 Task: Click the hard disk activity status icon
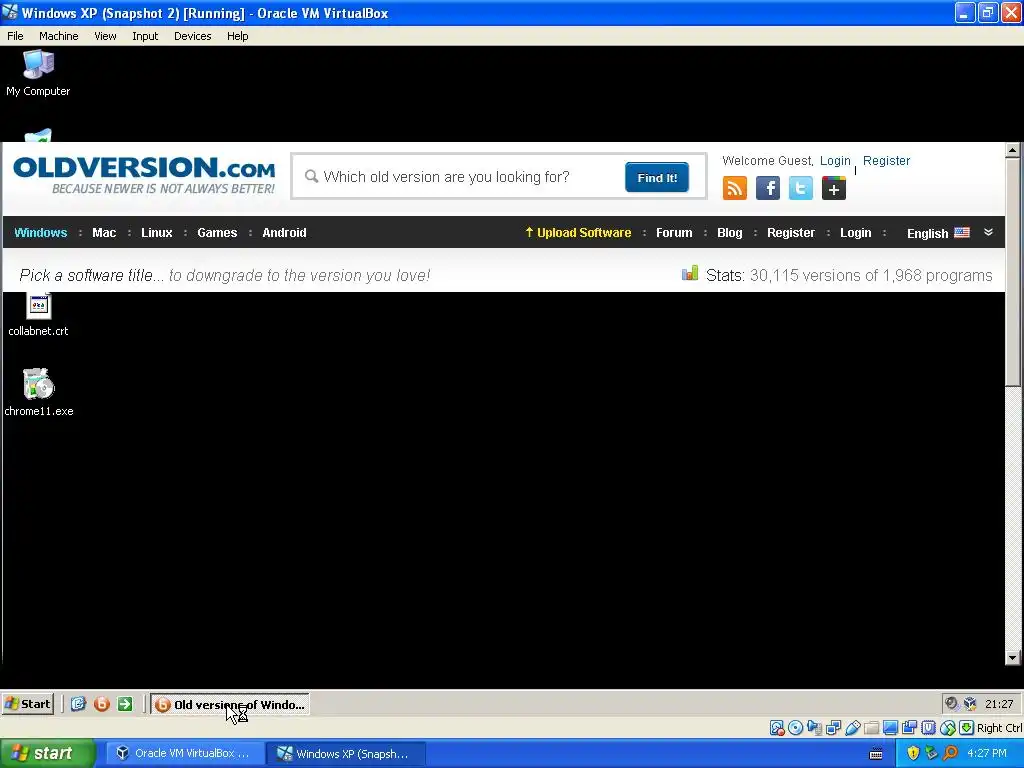pyautogui.click(x=776, y=728)
